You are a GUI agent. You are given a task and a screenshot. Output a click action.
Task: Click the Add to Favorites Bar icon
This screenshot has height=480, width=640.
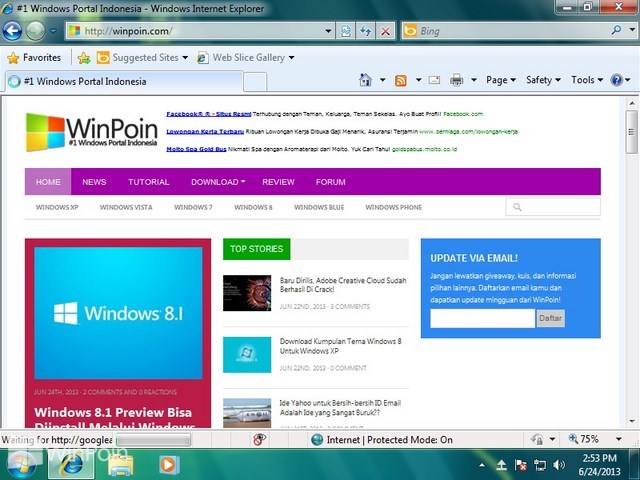tap(84, 58)
